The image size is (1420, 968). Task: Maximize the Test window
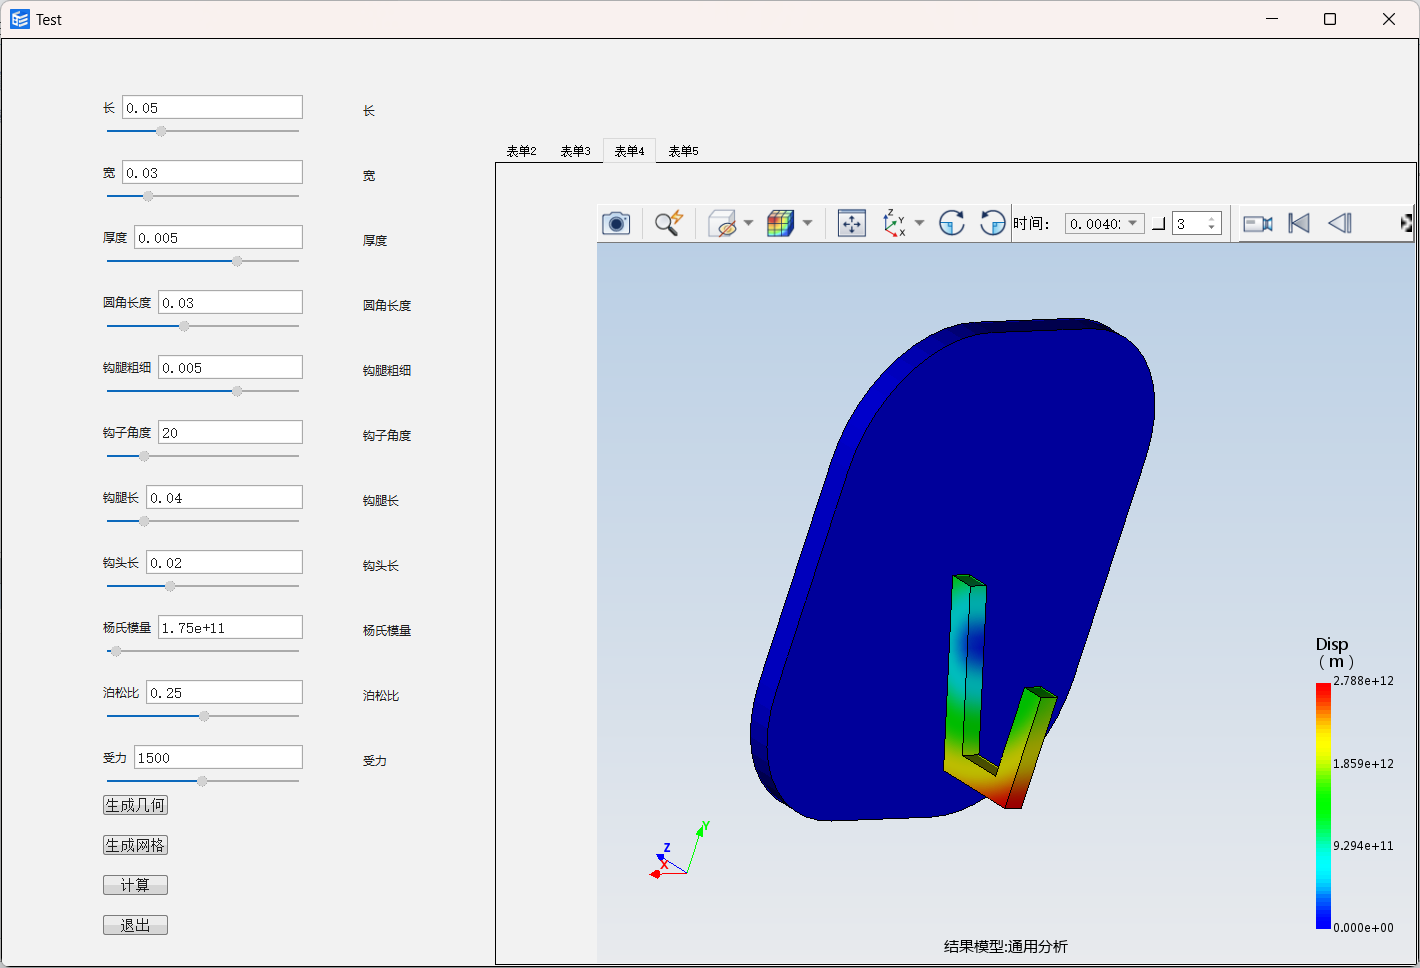[1330, 19]
